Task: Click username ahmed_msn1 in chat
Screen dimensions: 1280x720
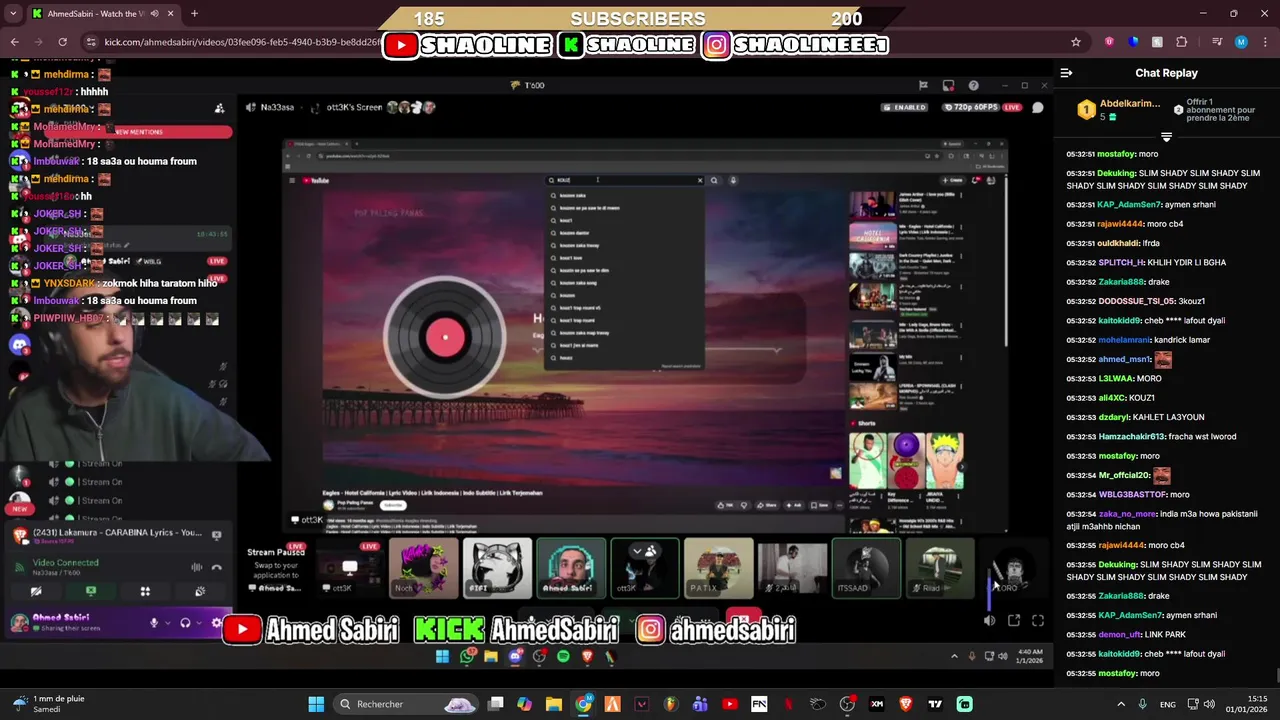Action: [x=1123, y=359]
